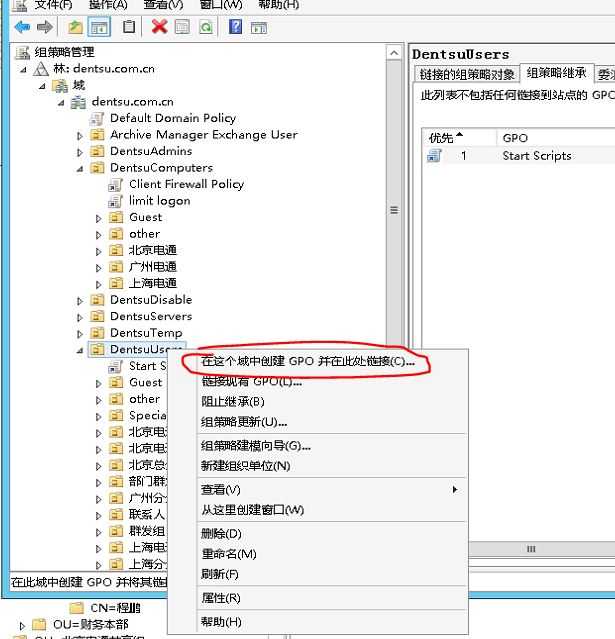Screen dimensions: 615x639
Task: Choose 删除(D) from context menu
Action: 221,533
